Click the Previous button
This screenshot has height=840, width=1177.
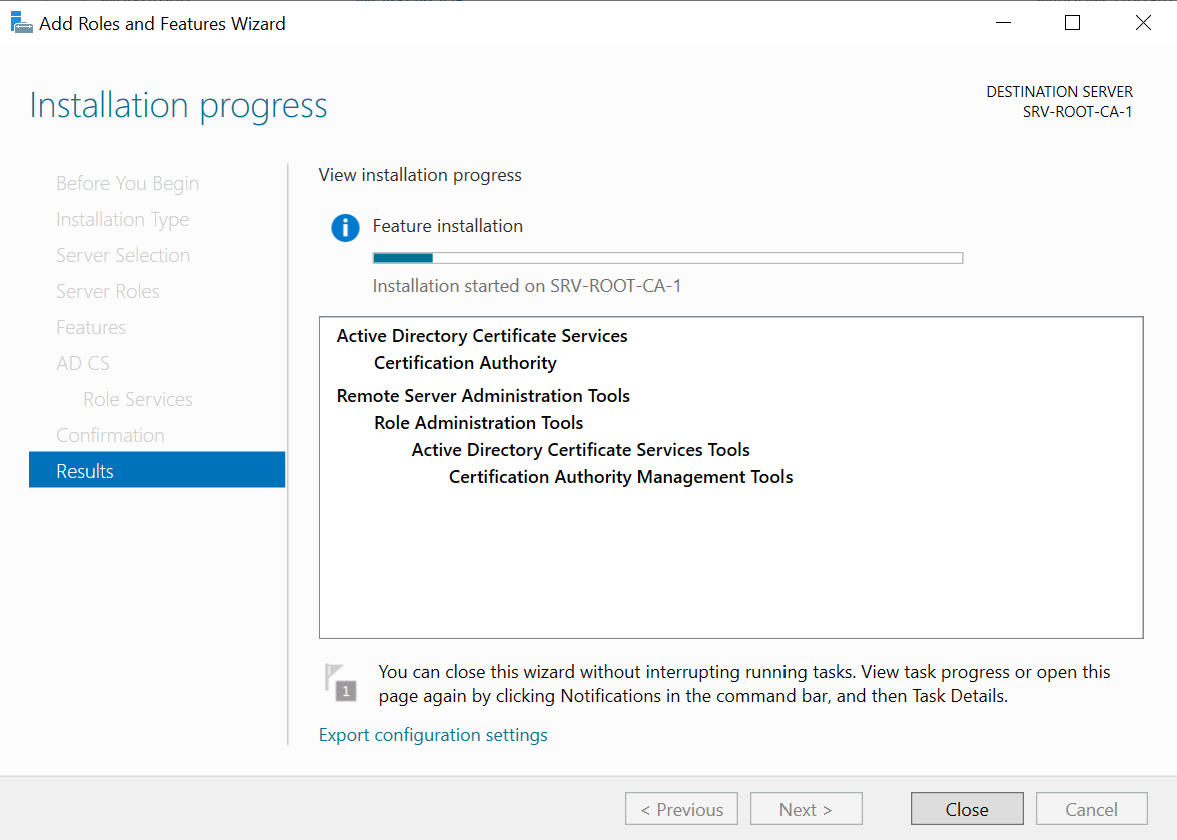coord(681,808)
